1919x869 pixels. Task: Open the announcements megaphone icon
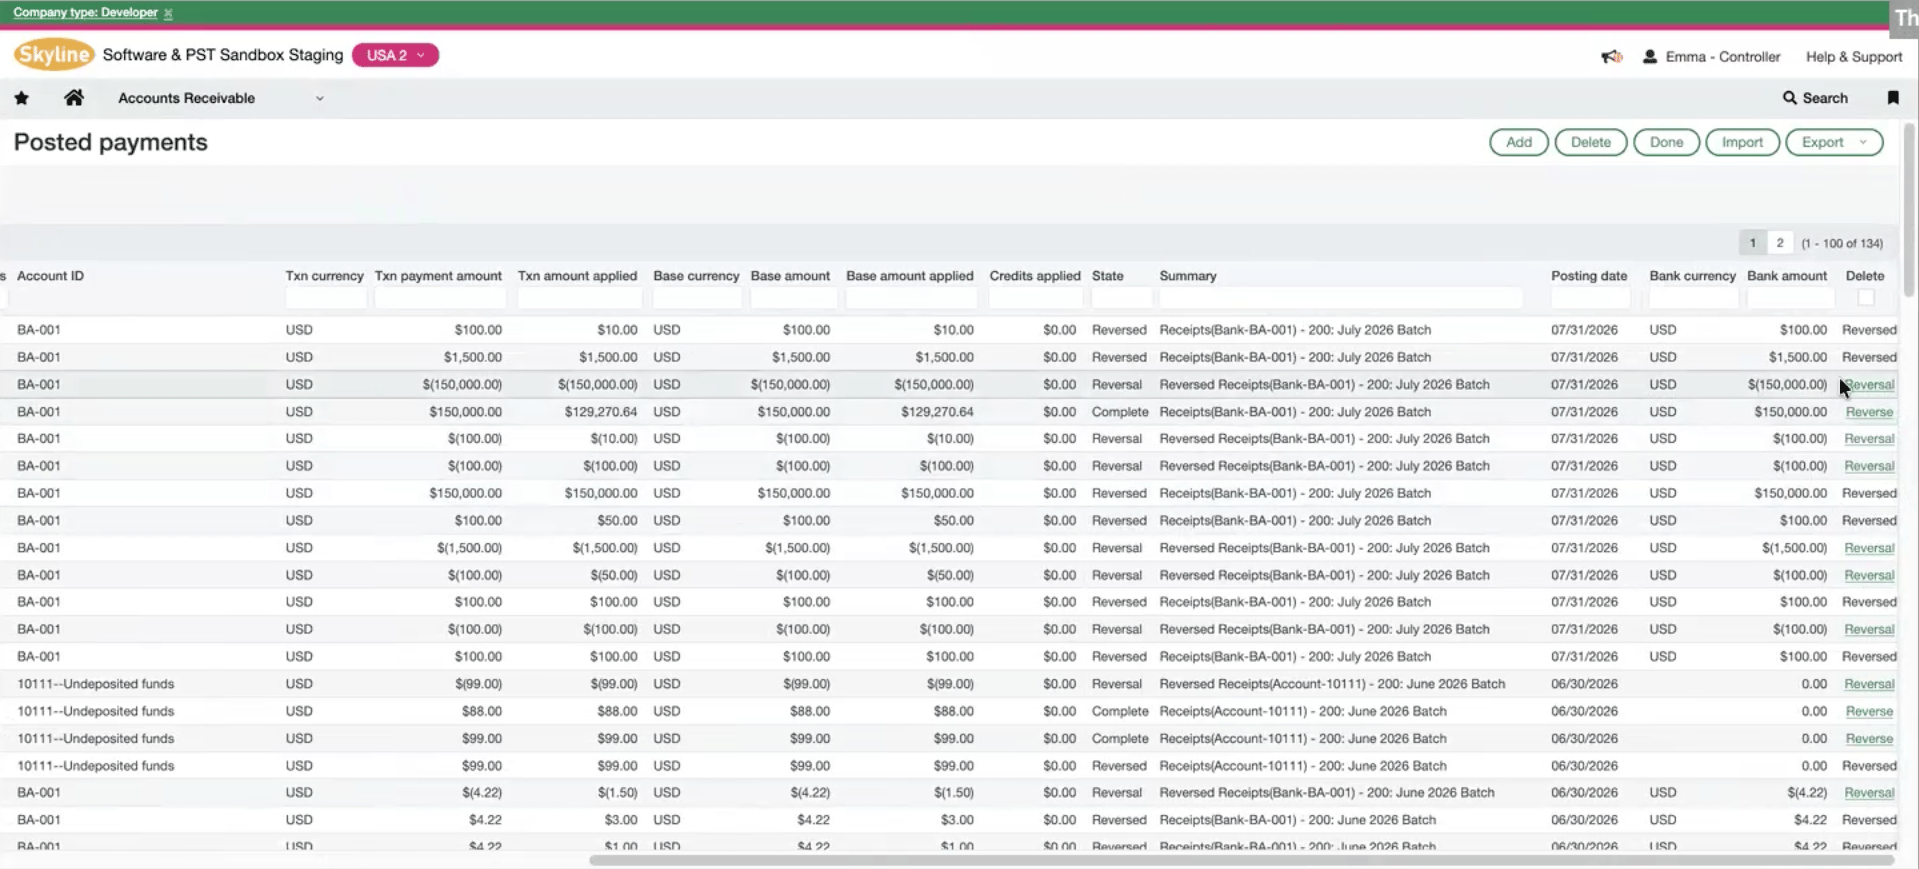(1611, 57)
